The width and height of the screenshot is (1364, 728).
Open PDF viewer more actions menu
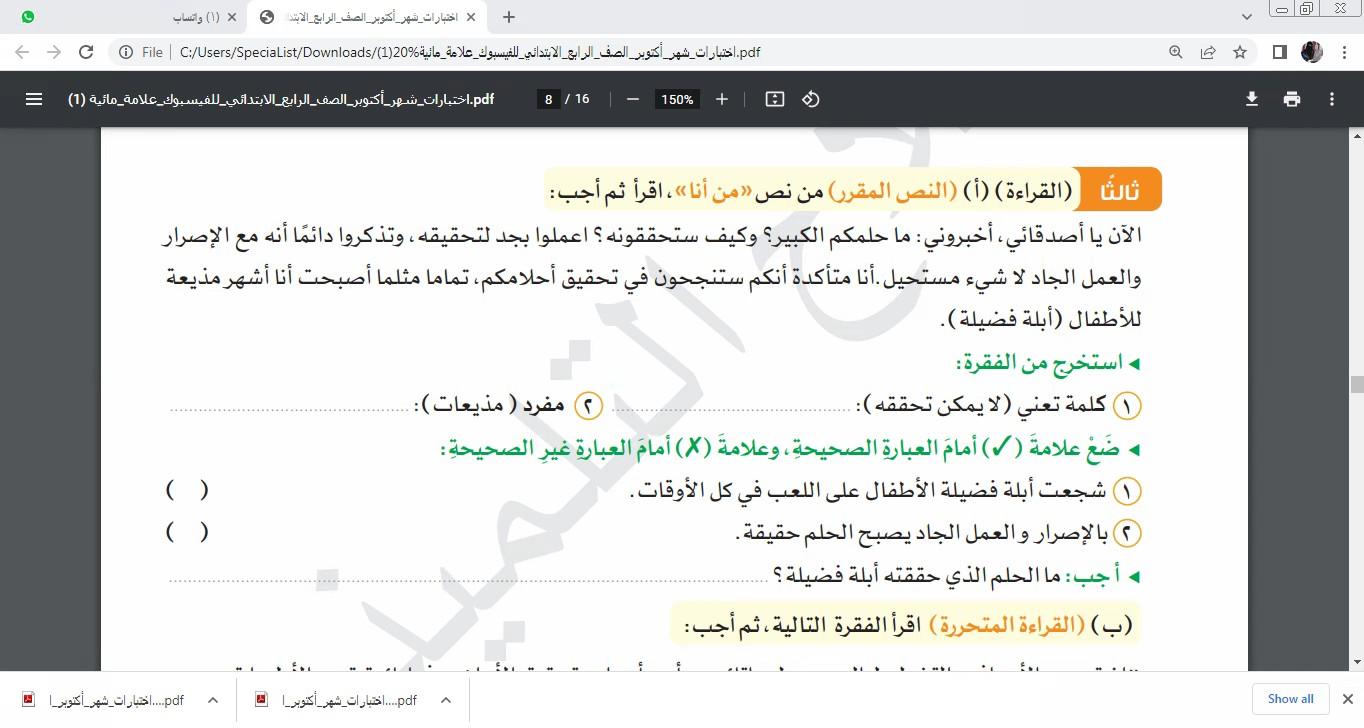tap(1332, 99)
